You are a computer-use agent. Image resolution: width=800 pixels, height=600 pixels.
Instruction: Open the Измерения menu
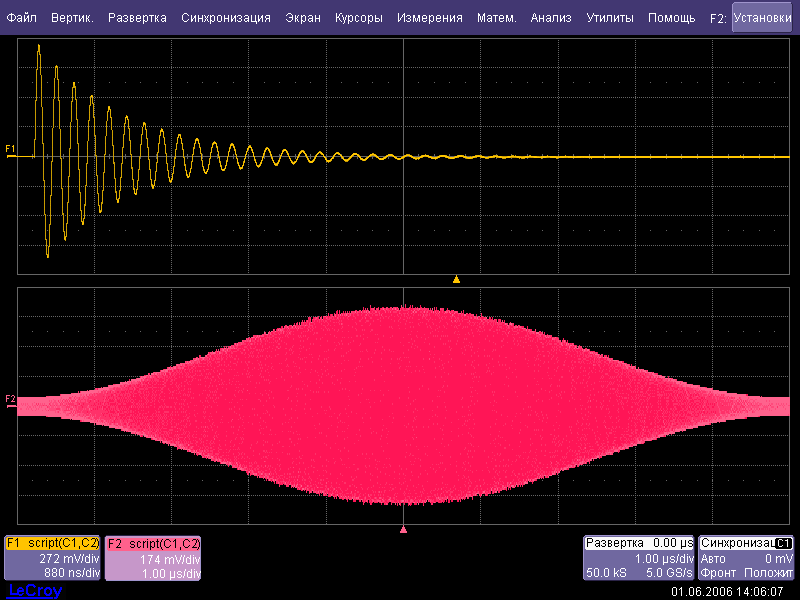coord(429,18)
